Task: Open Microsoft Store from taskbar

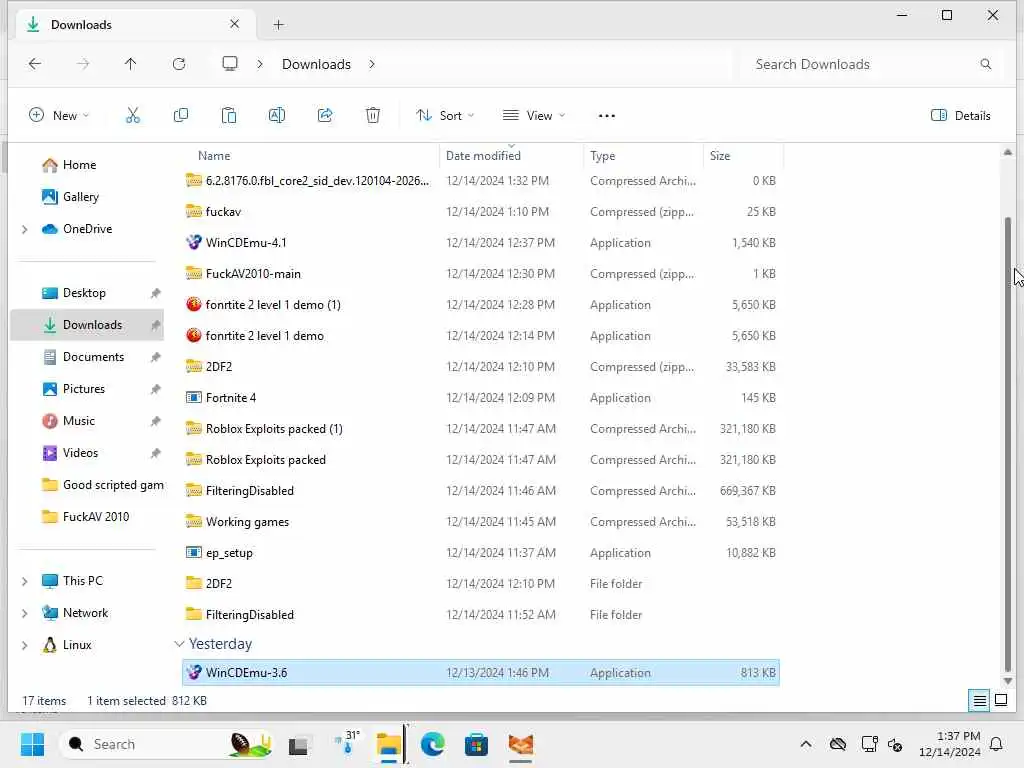Action: (476, 744)
